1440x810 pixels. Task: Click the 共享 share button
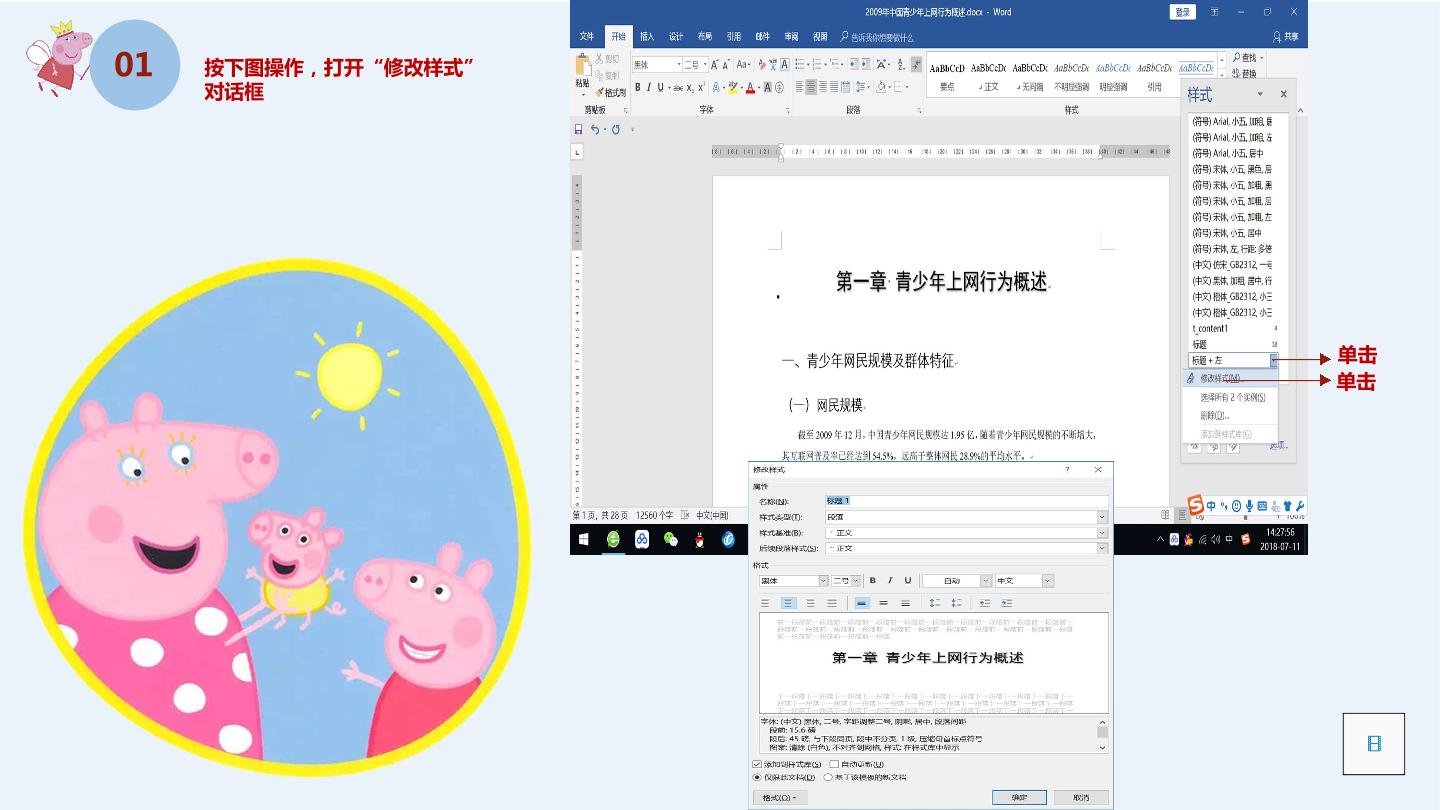(x=1286, y=36)
